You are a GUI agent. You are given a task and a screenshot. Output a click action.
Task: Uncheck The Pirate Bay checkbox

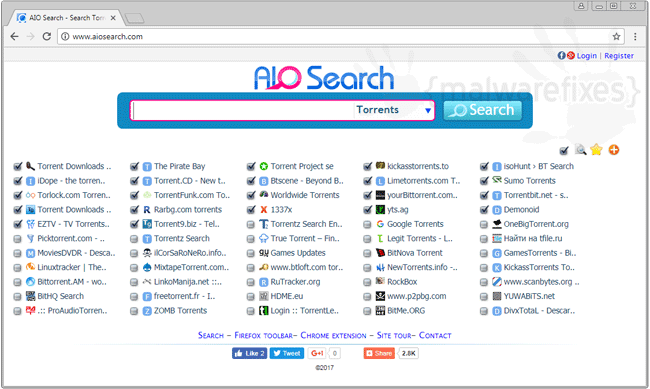coord(134,166)
